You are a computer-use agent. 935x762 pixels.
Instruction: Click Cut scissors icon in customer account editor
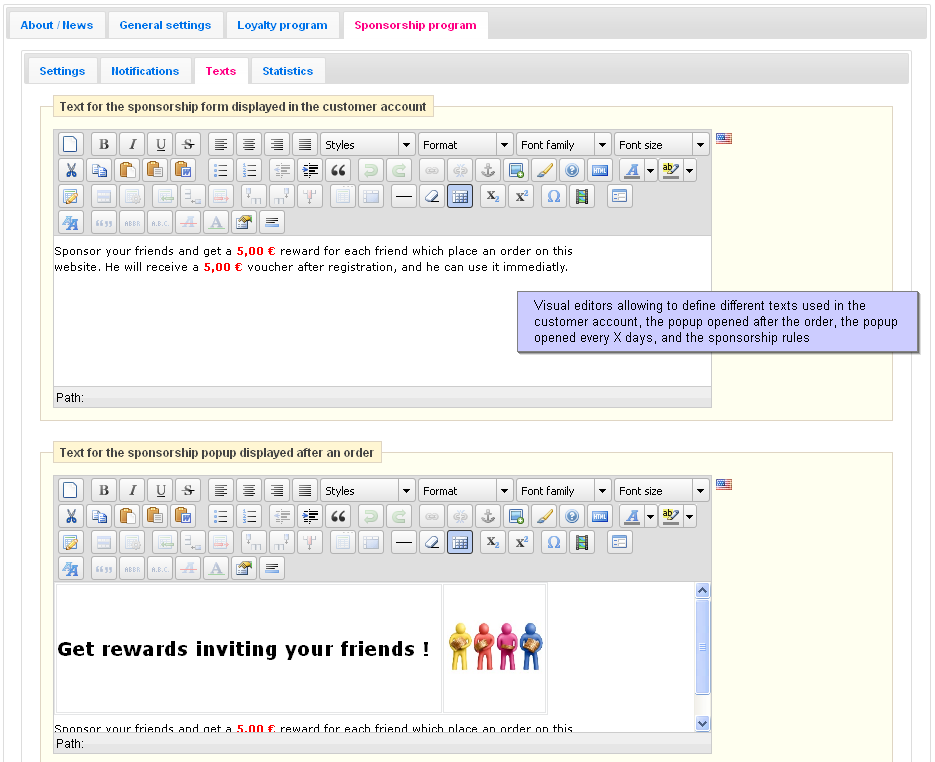click(x=71, y=171)
